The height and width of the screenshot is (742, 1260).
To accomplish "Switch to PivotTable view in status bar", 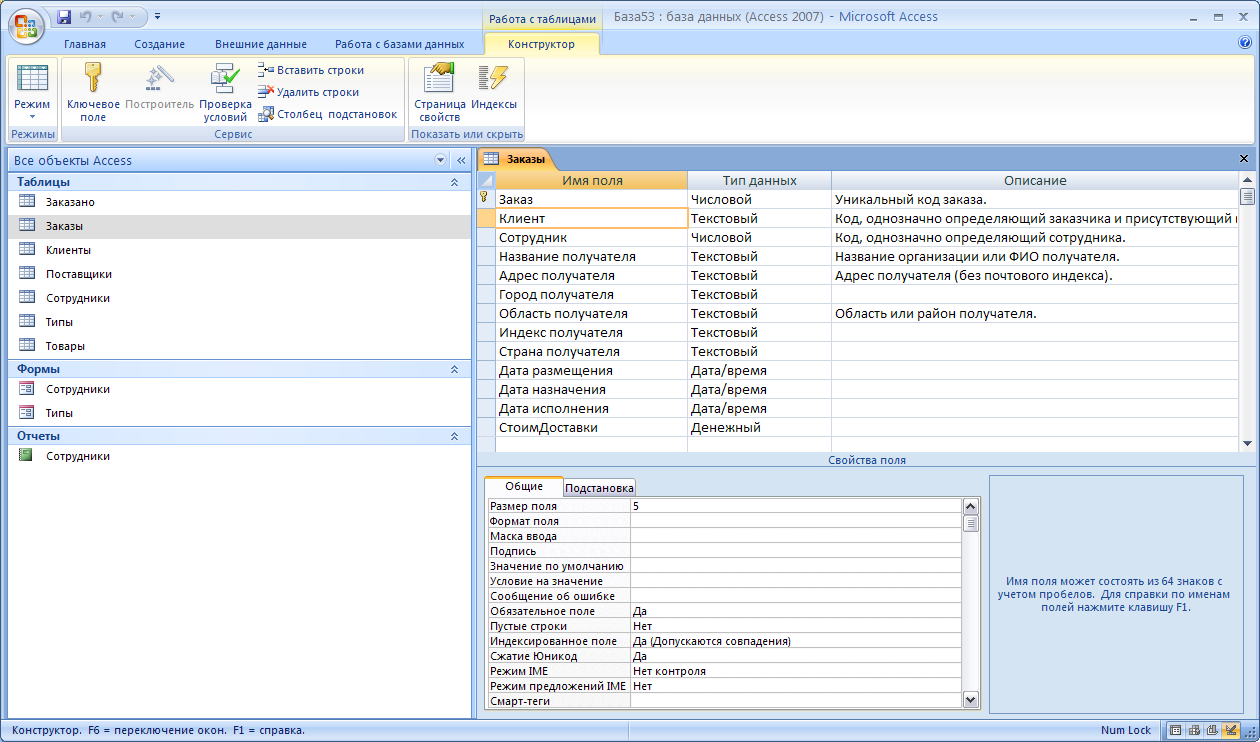I will [x=1194, y=731].
